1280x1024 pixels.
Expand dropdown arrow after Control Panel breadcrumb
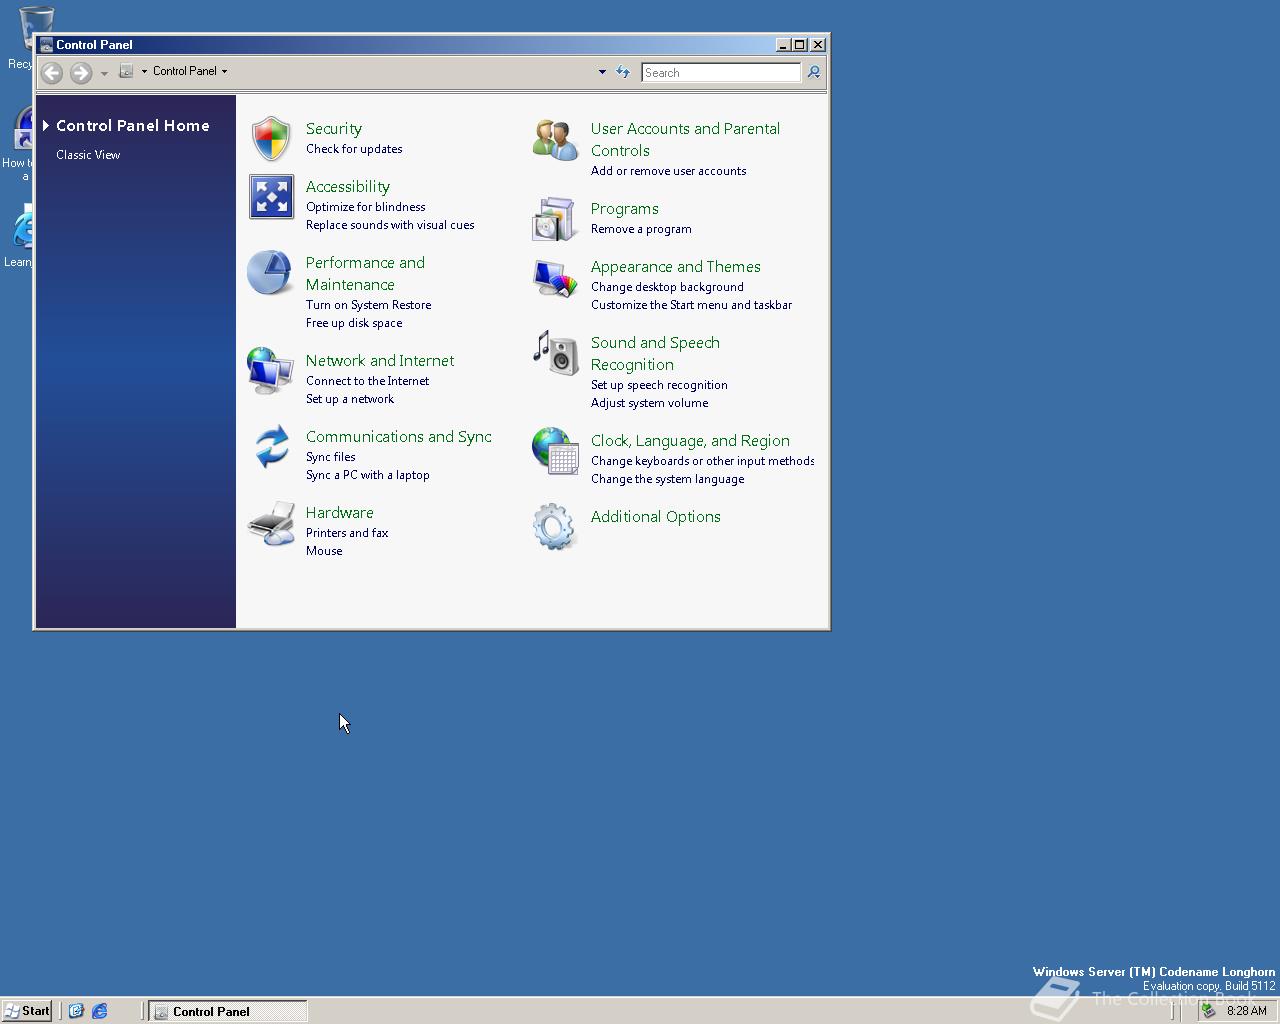click(224, 71)
